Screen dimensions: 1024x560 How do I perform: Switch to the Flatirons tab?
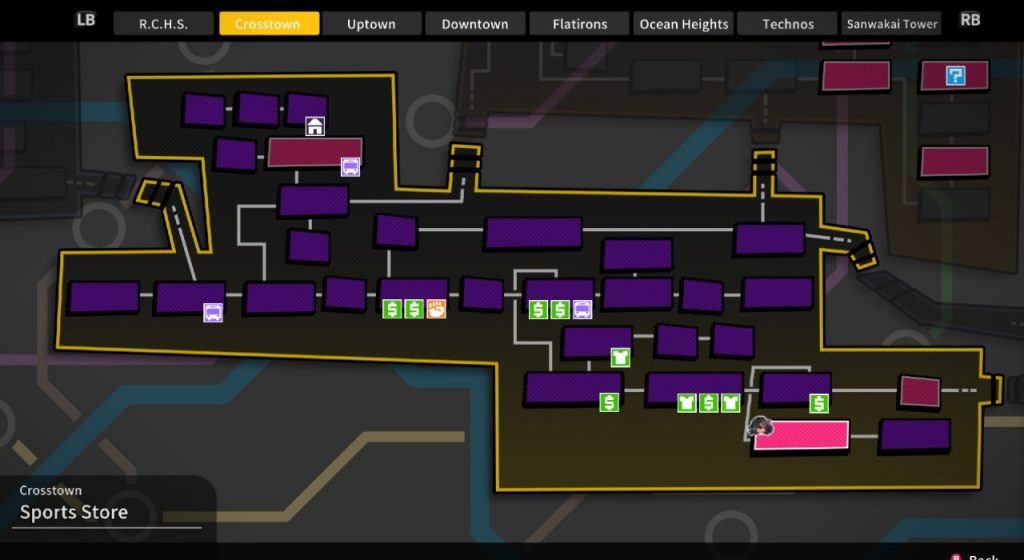(580, 24)
